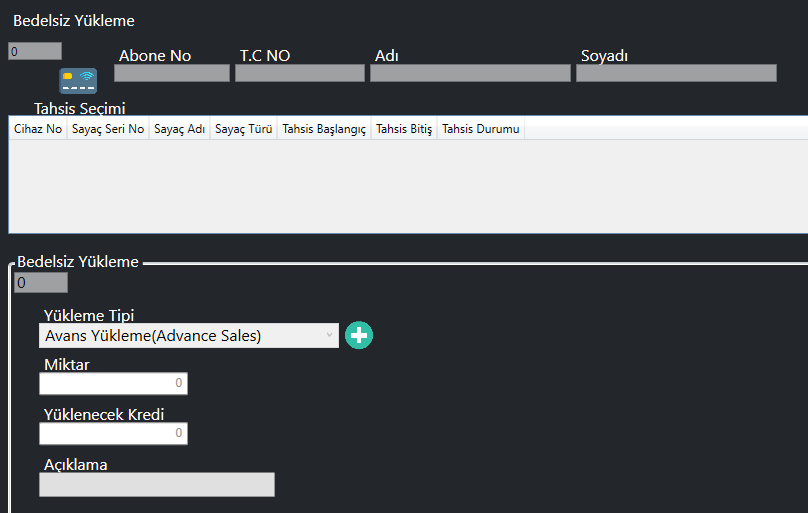
Task: Click the Sayaç Seri No column header
Action: (x=108, y=129)
